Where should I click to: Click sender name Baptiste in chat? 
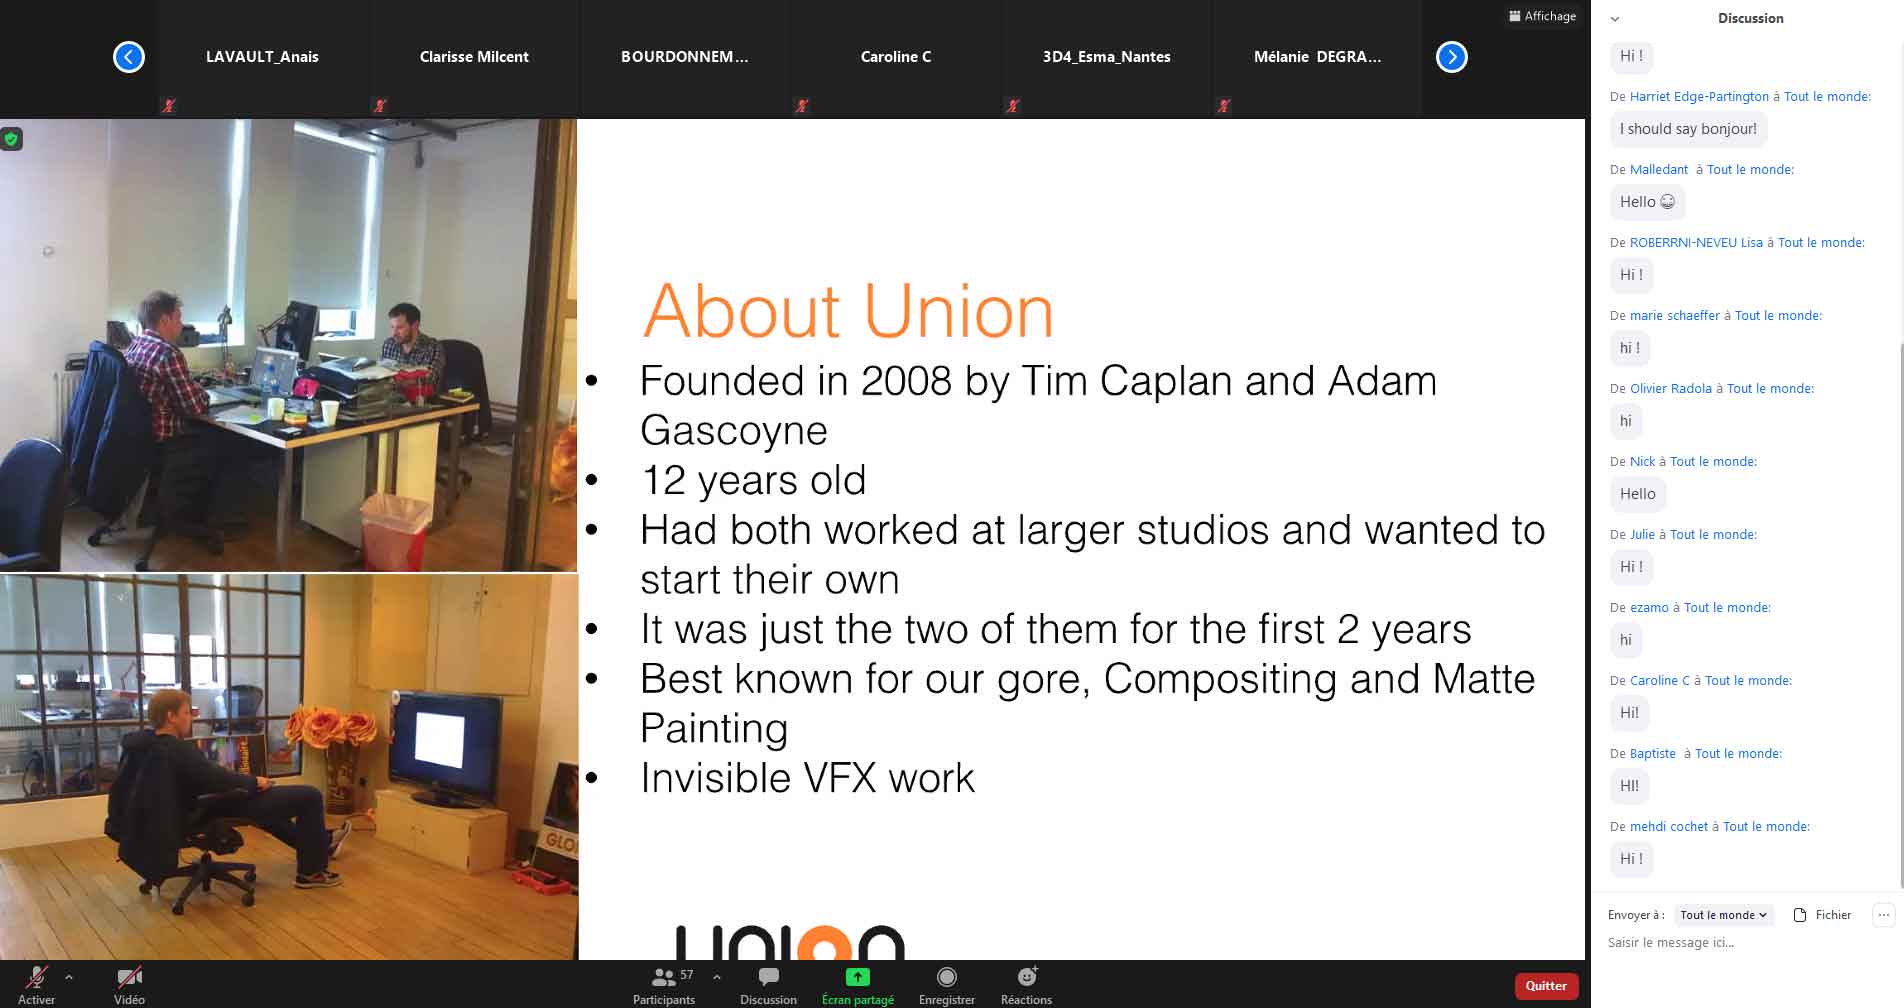click(1652, 754)
